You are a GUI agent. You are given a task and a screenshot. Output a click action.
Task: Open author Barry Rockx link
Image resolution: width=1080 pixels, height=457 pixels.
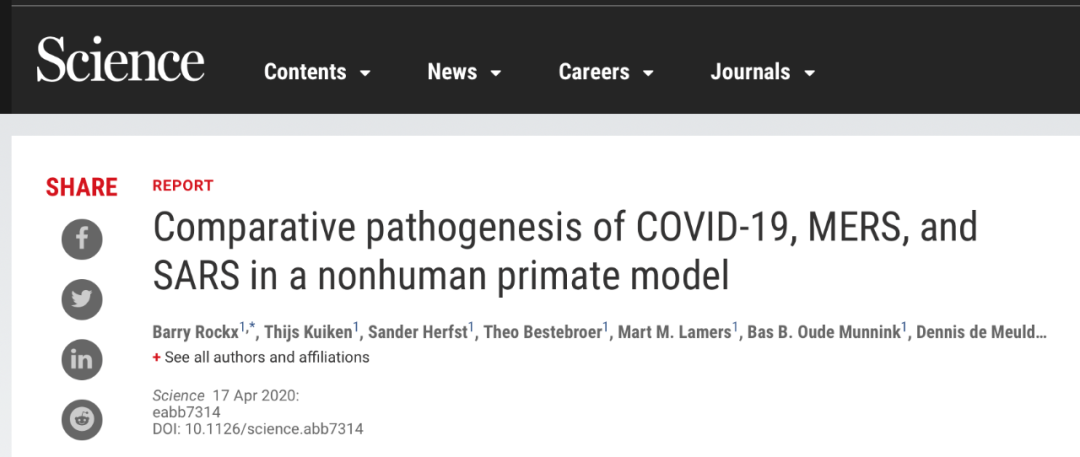click(195, 332)
